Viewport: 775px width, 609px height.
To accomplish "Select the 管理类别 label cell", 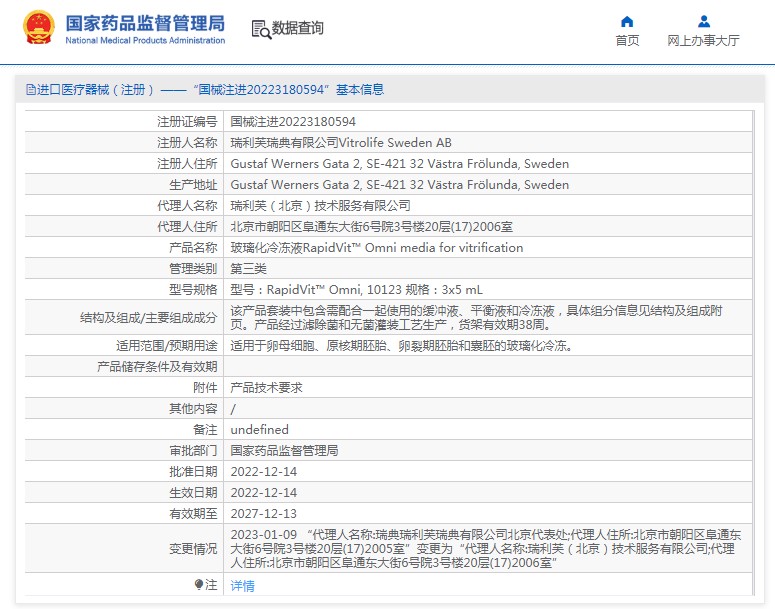I will (124, 269).
